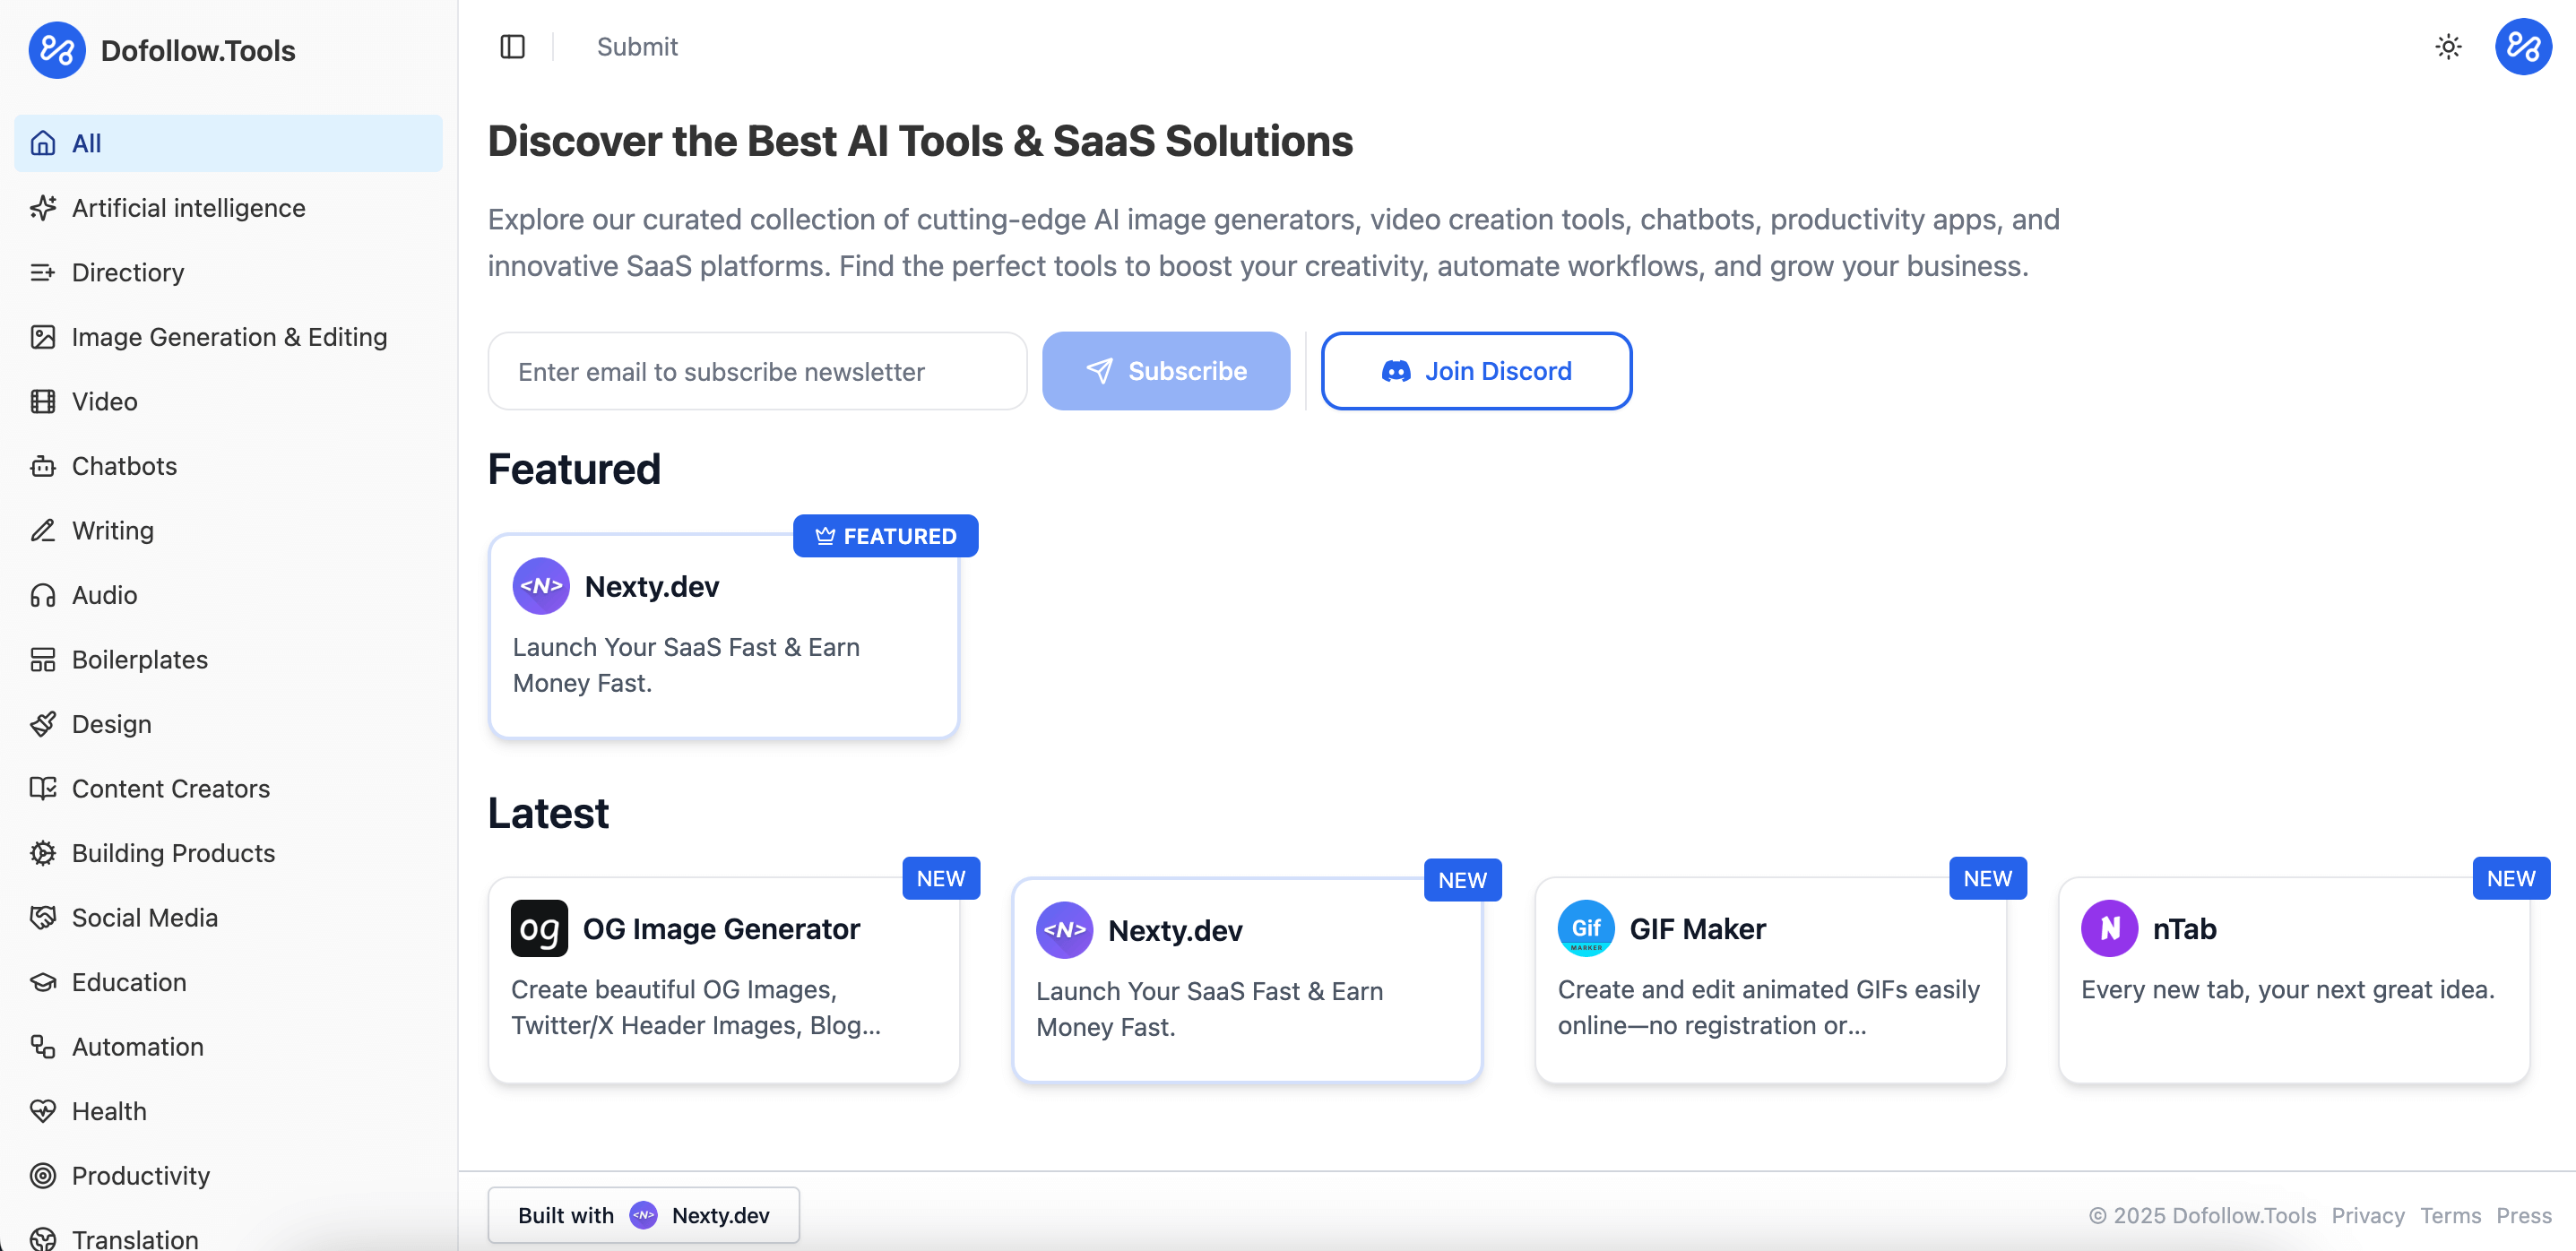Click the Join Discord button
2576x1251 pixels.
click(x=1476, y=371)
